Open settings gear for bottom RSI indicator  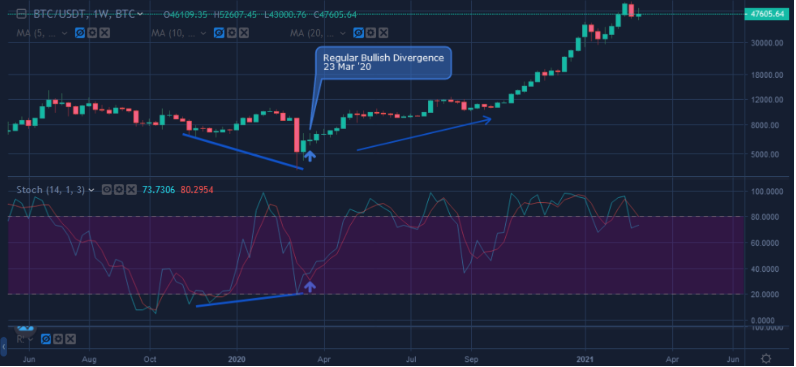click(x=58, y=339)
